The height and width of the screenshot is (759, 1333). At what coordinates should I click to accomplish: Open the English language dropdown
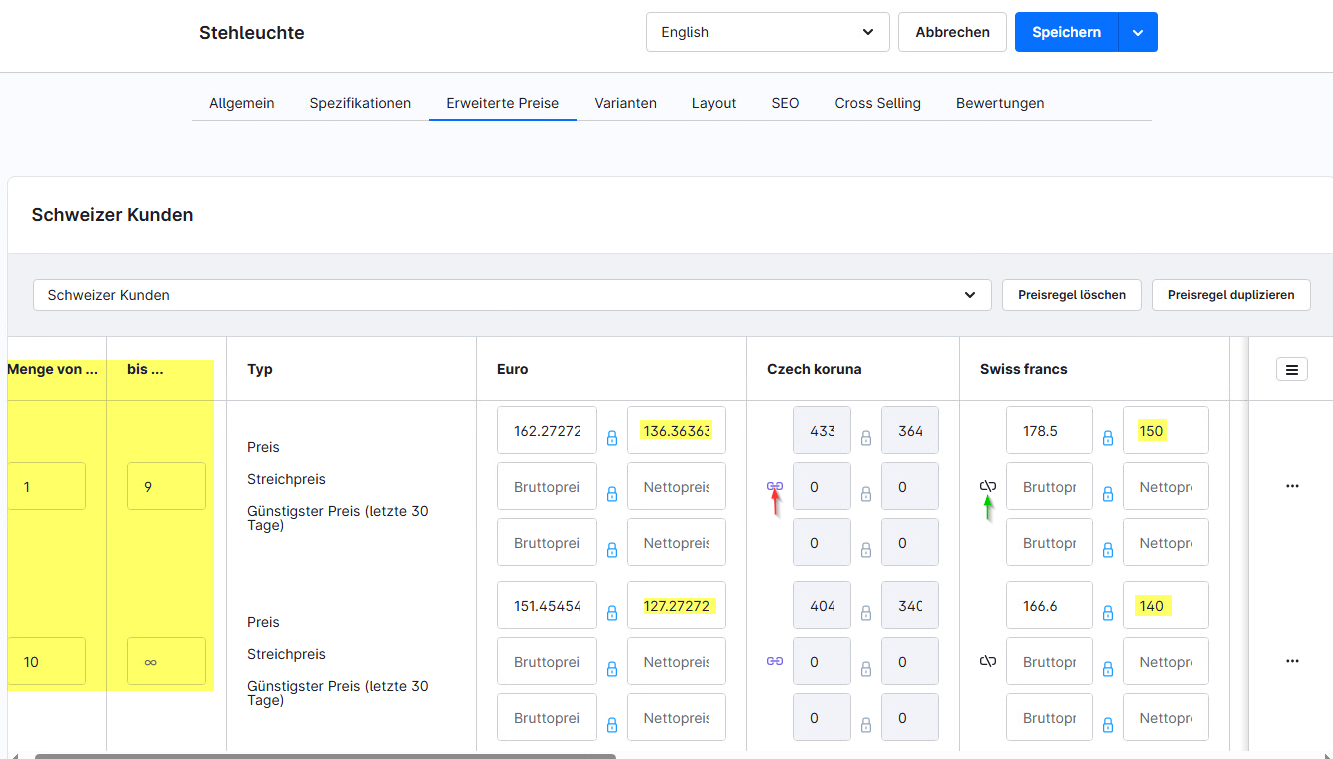click(768, 32)
